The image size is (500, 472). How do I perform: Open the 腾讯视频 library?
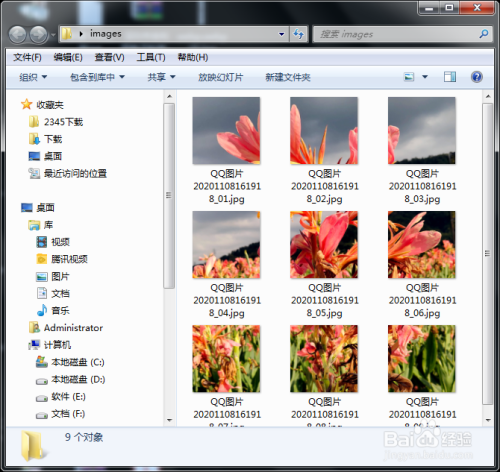[62, 259]
